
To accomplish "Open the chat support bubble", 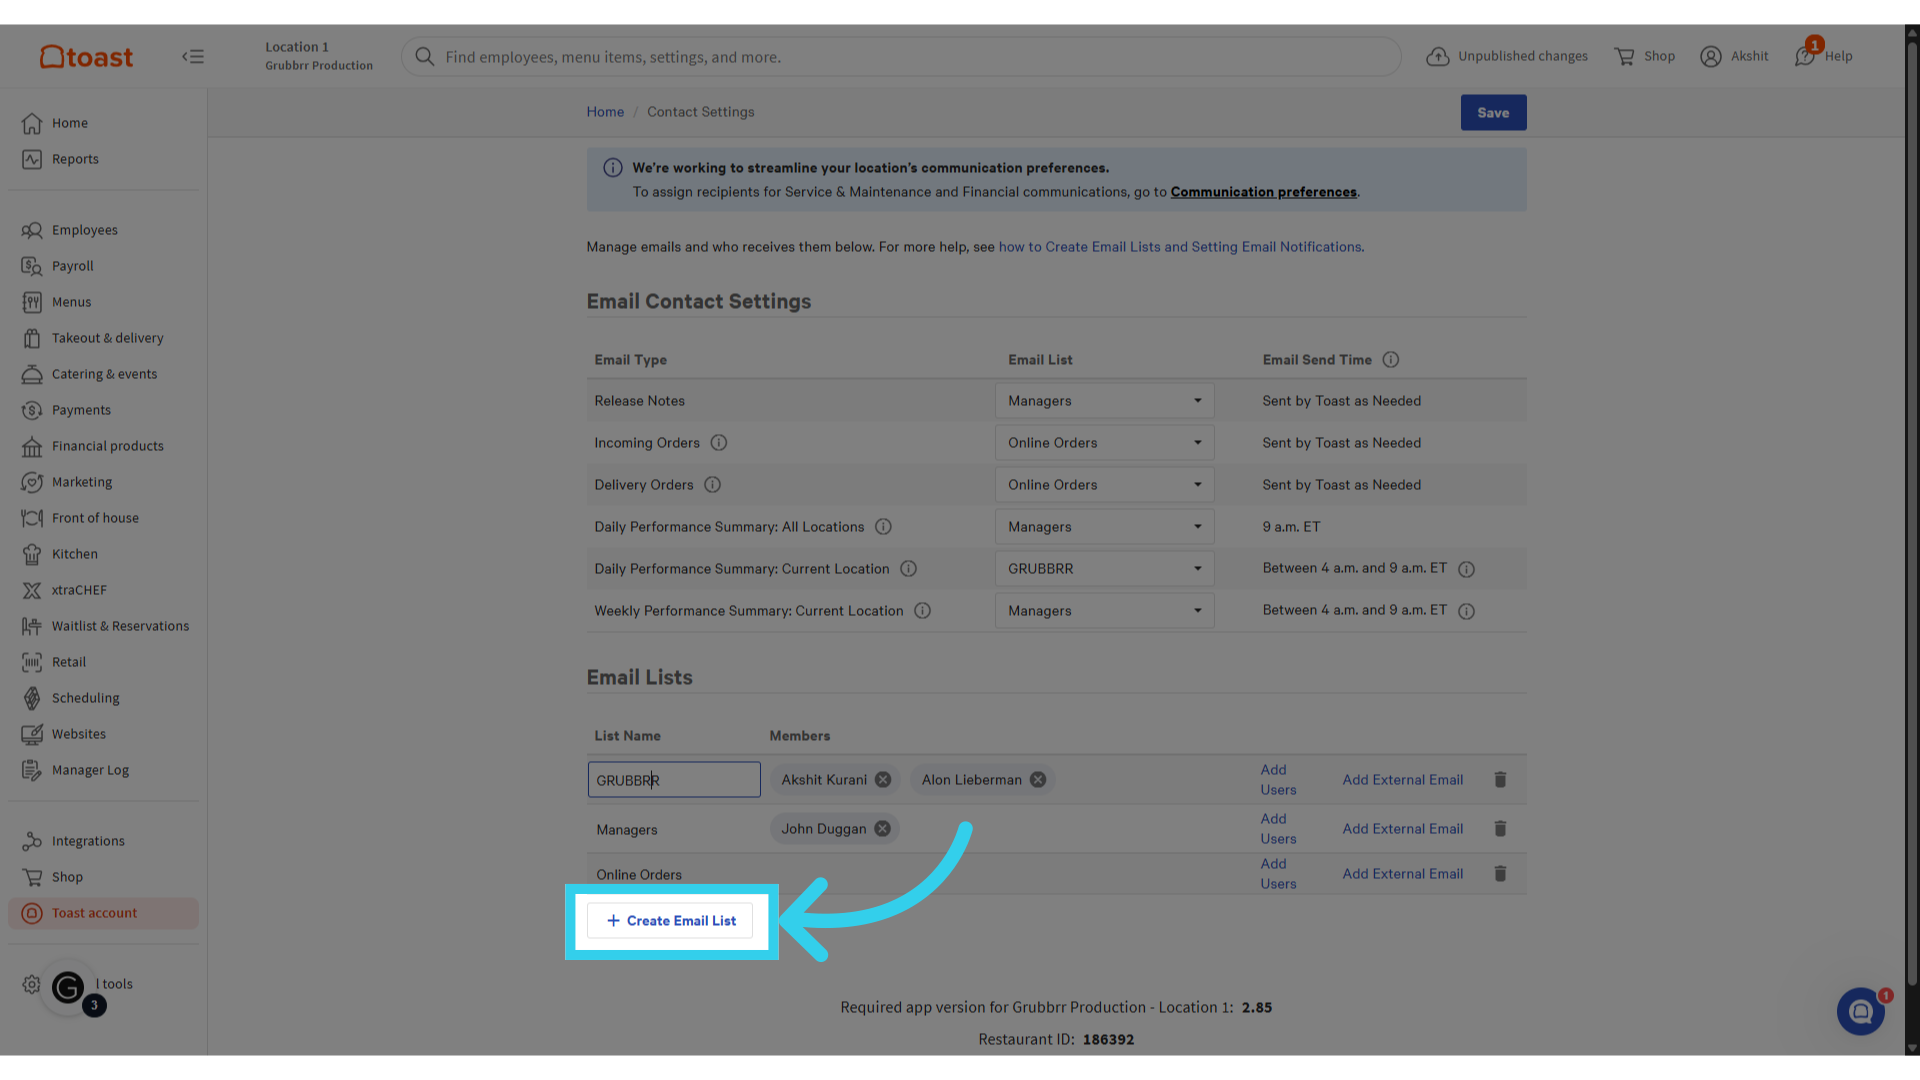I will (x=1860, y=1012).
